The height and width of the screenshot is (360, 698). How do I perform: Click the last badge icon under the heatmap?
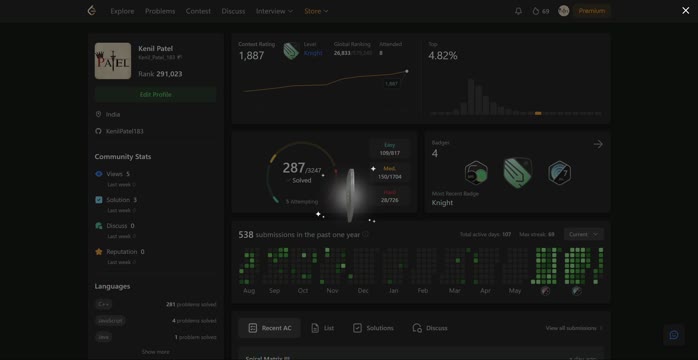pos(576,291)
